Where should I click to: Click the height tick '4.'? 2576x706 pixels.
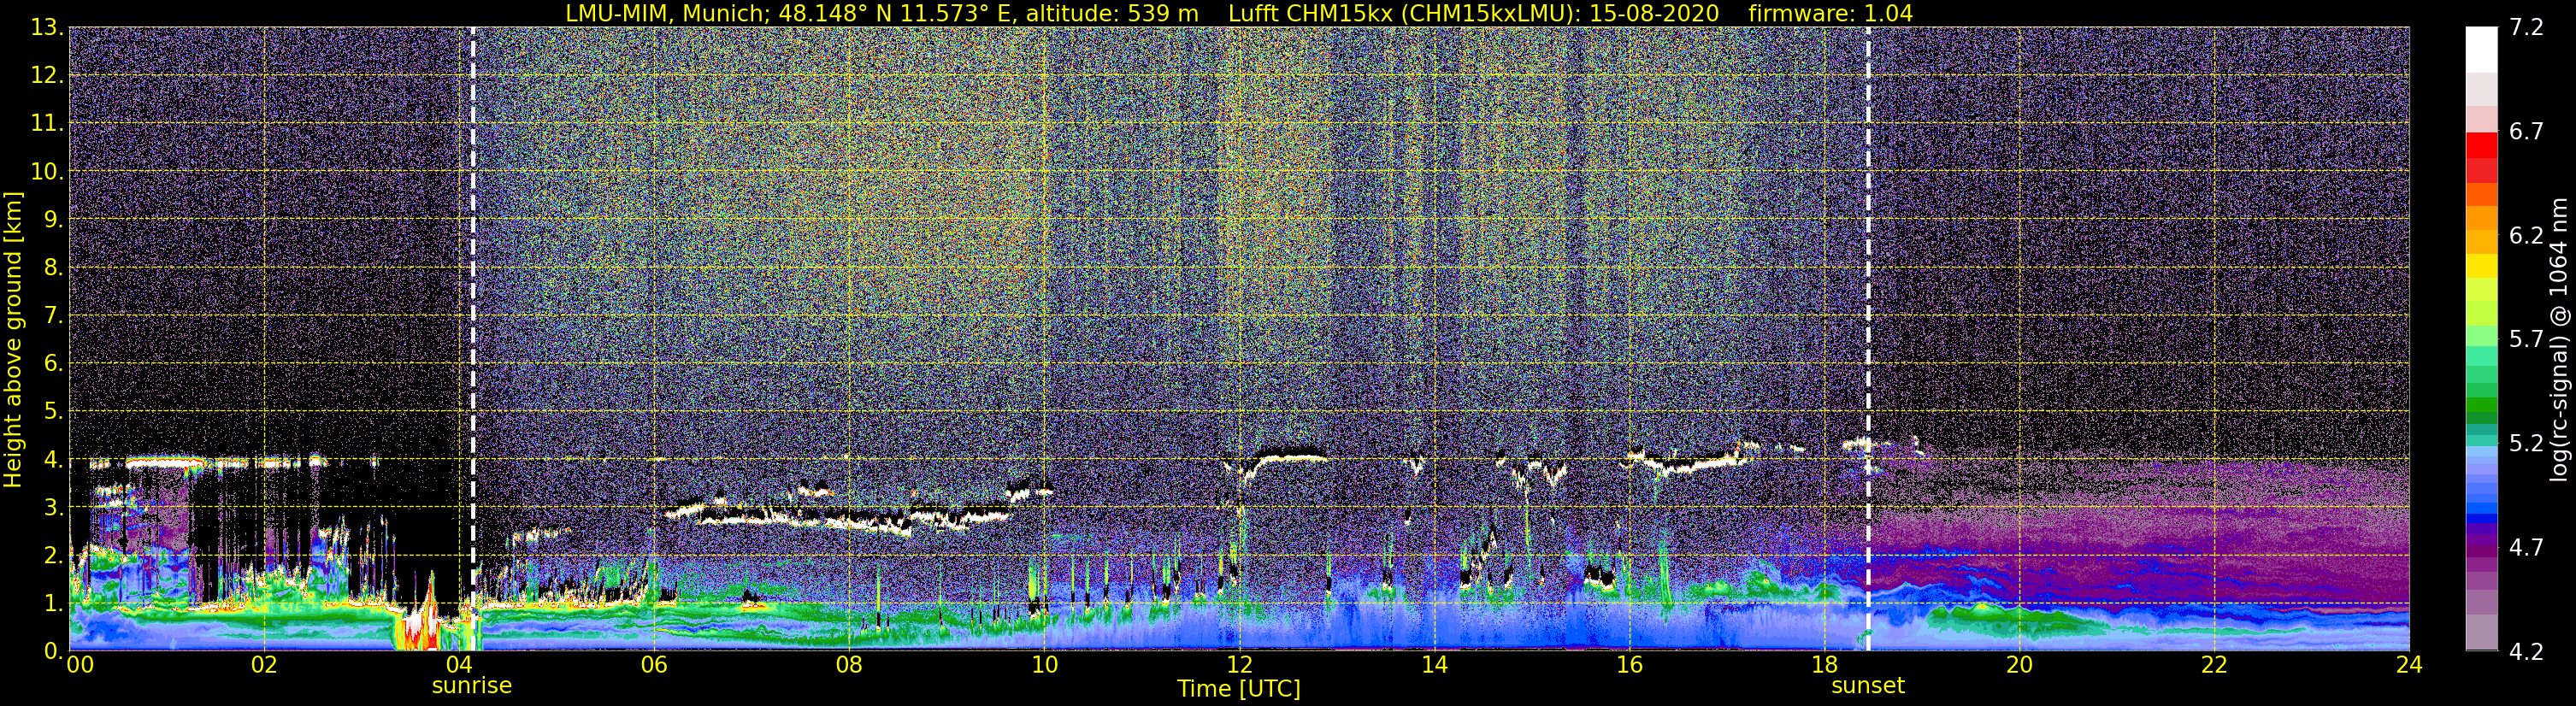point(53,460)
